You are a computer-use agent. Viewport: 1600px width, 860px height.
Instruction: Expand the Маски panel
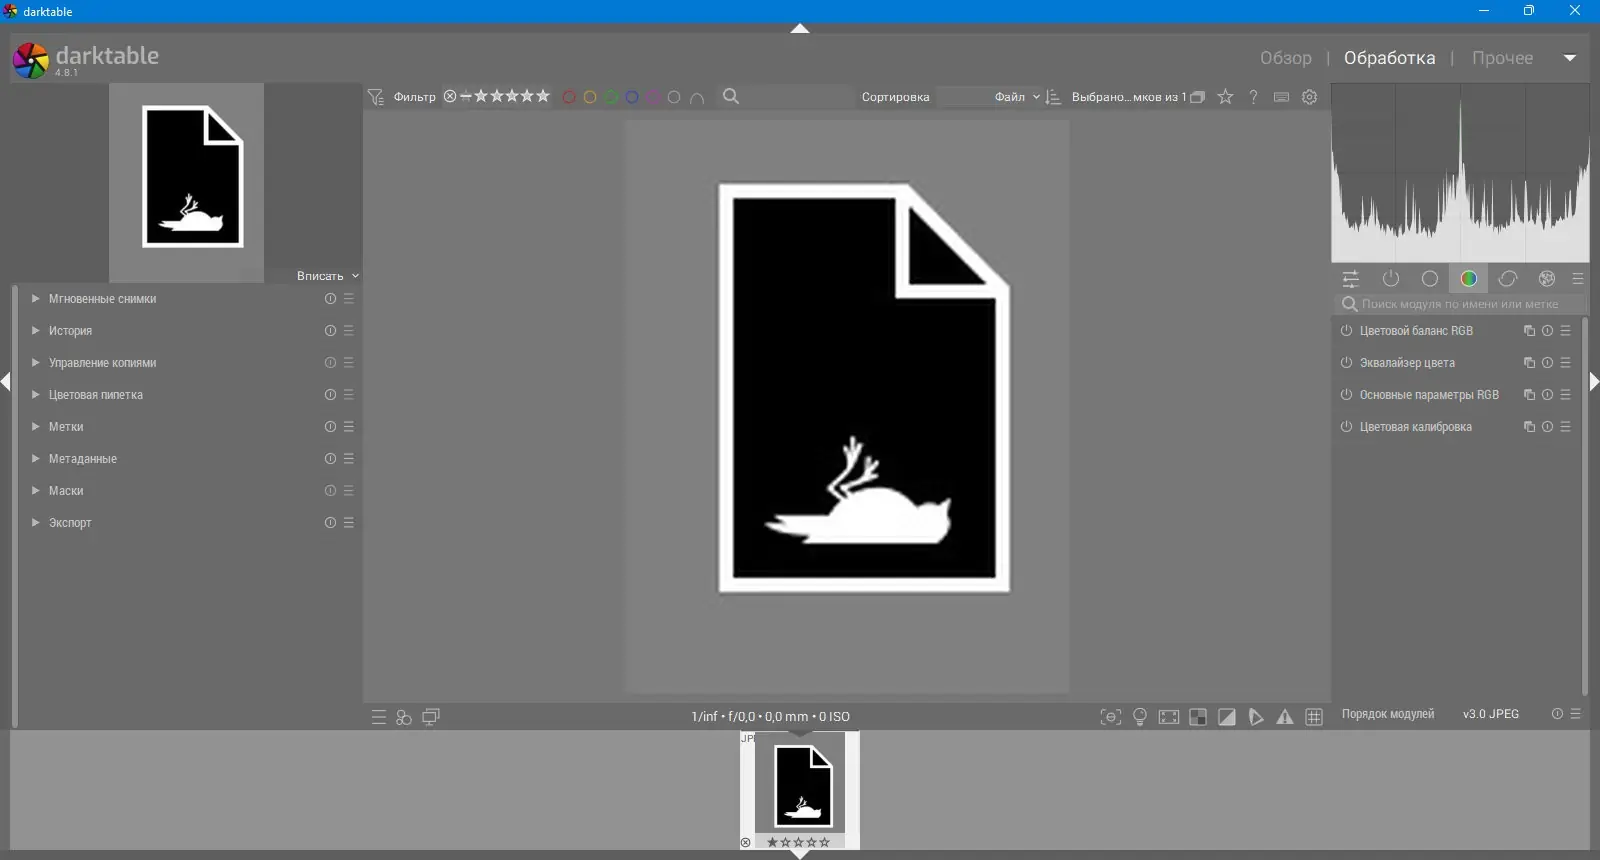click(x=36, y=491)
